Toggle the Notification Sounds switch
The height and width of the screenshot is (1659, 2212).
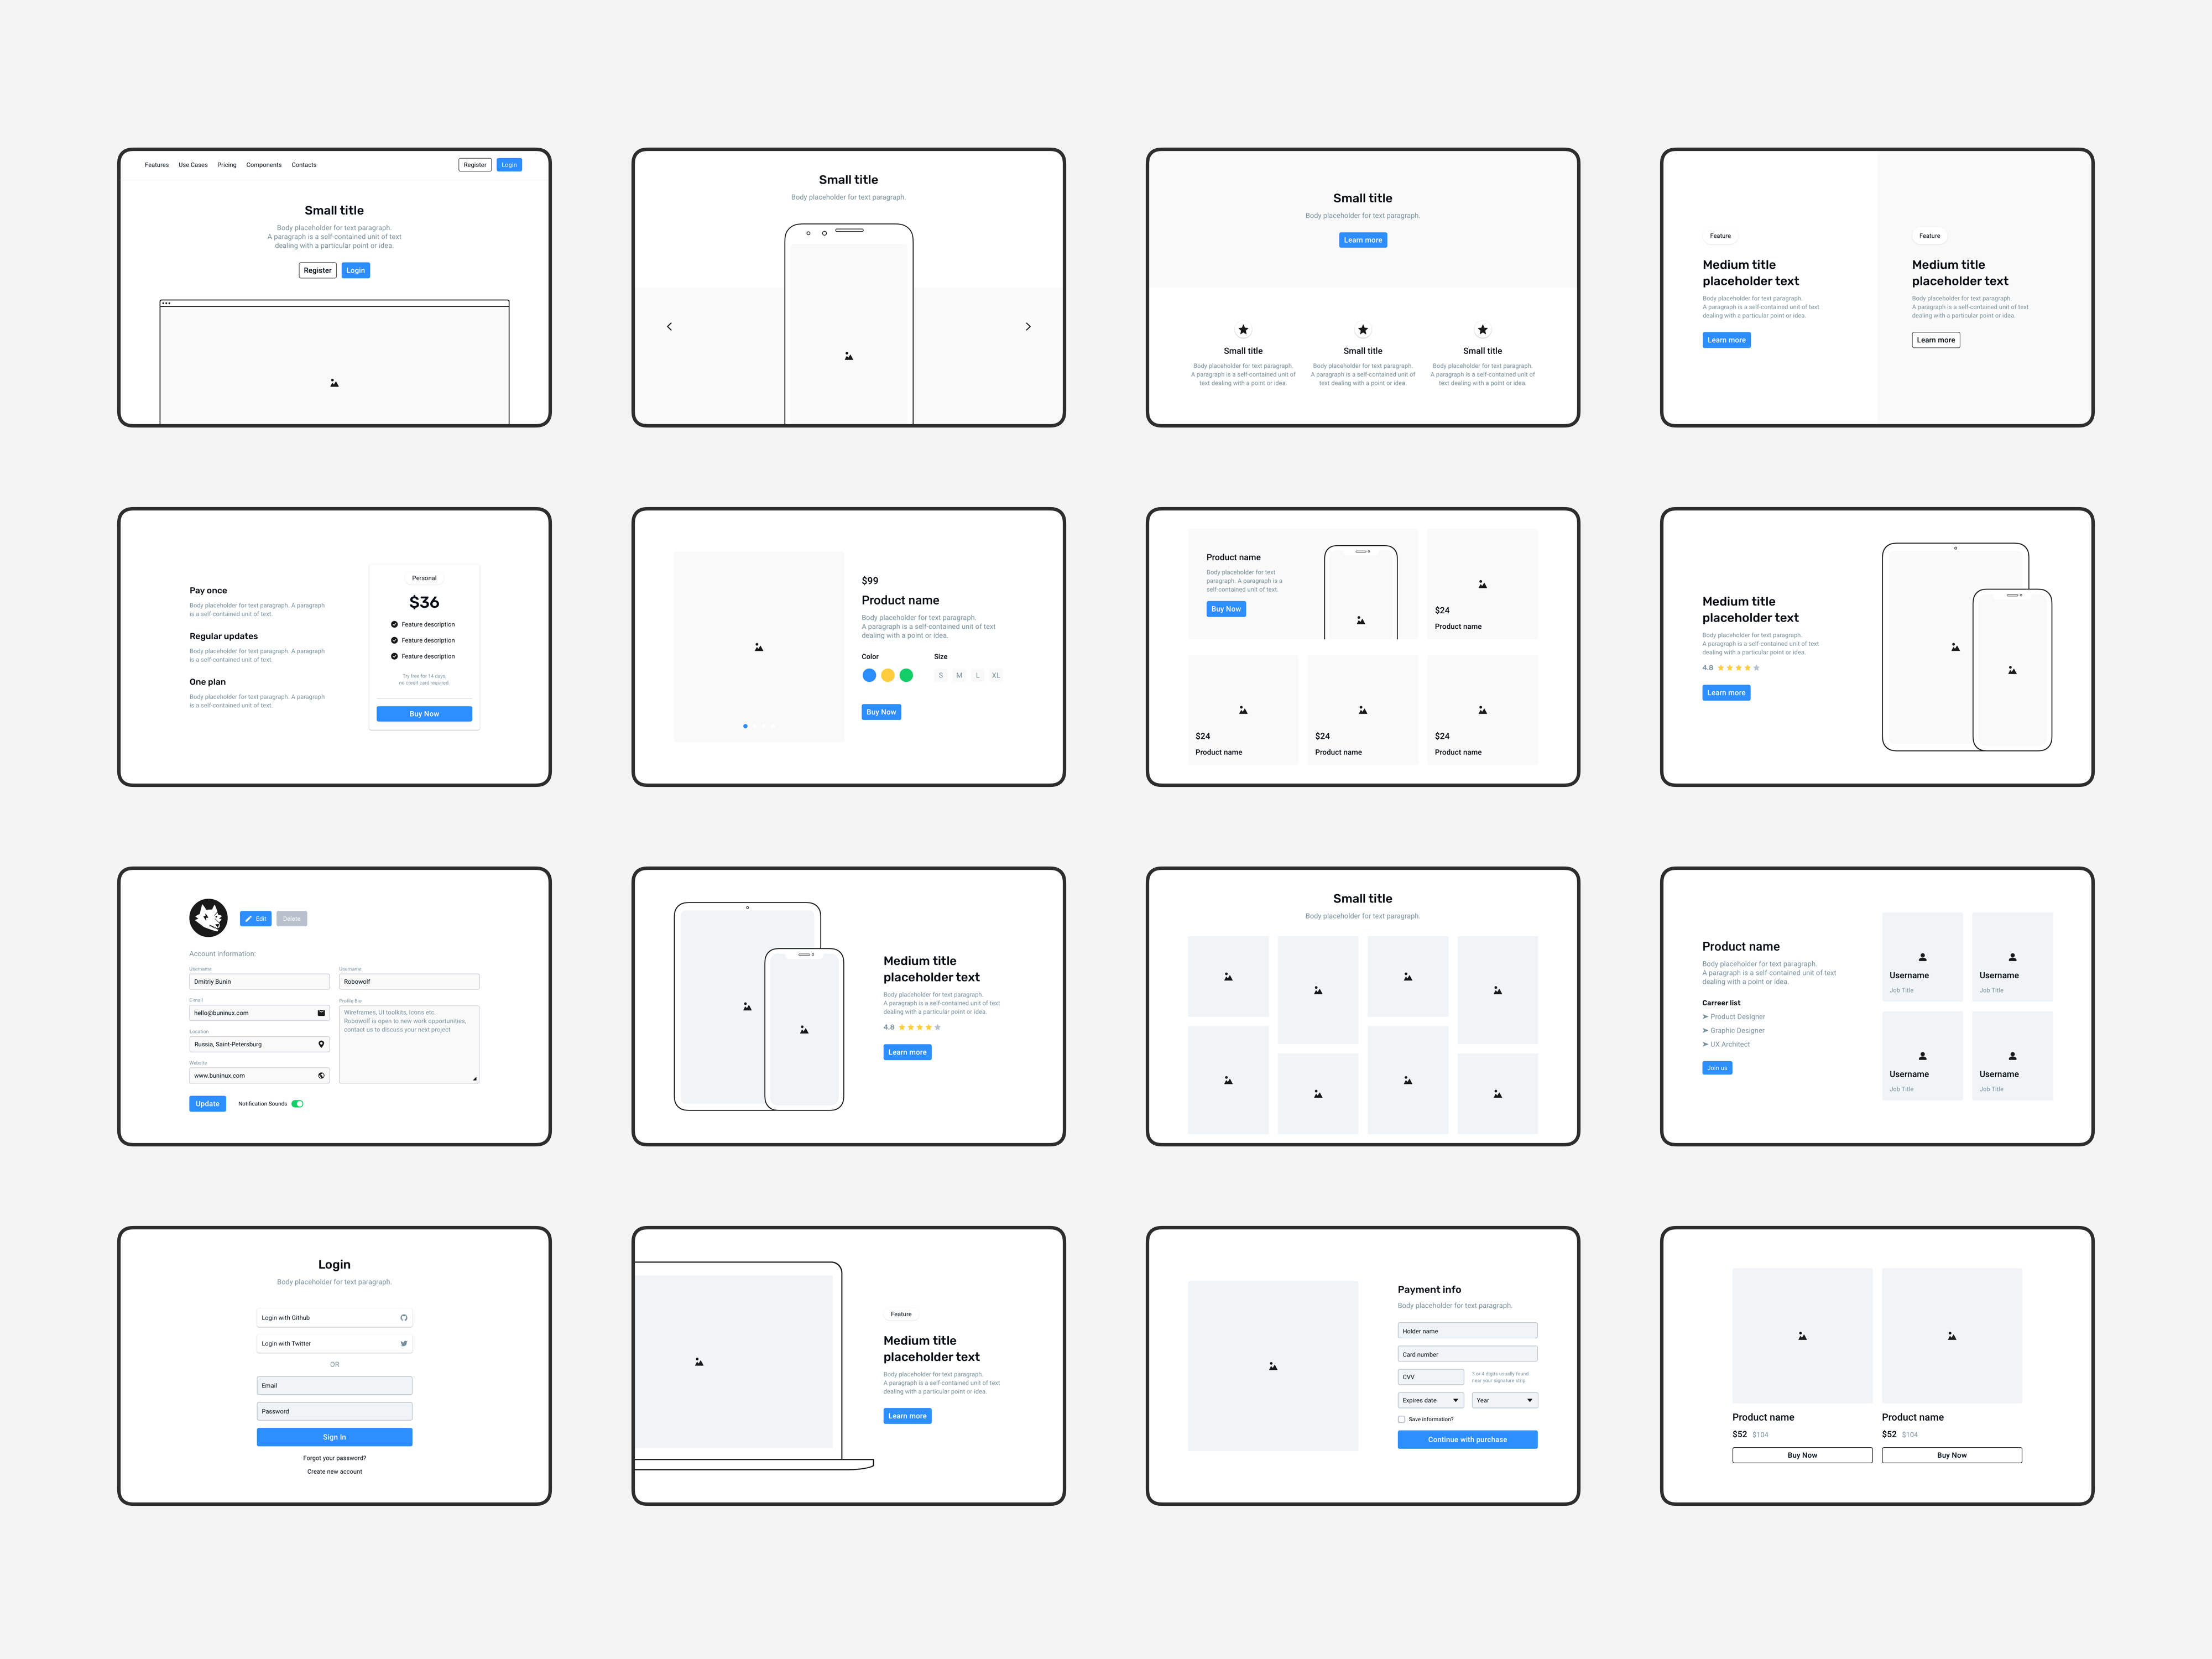point(297,1104)
